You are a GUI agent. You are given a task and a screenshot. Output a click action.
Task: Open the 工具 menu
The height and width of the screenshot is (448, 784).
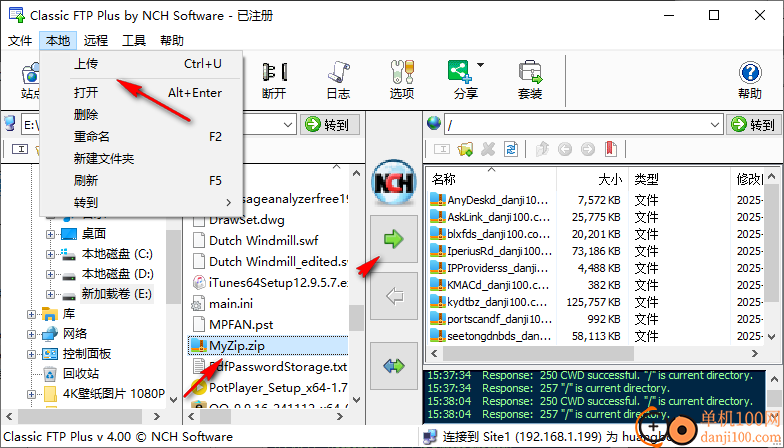click(x=134, y=40)
